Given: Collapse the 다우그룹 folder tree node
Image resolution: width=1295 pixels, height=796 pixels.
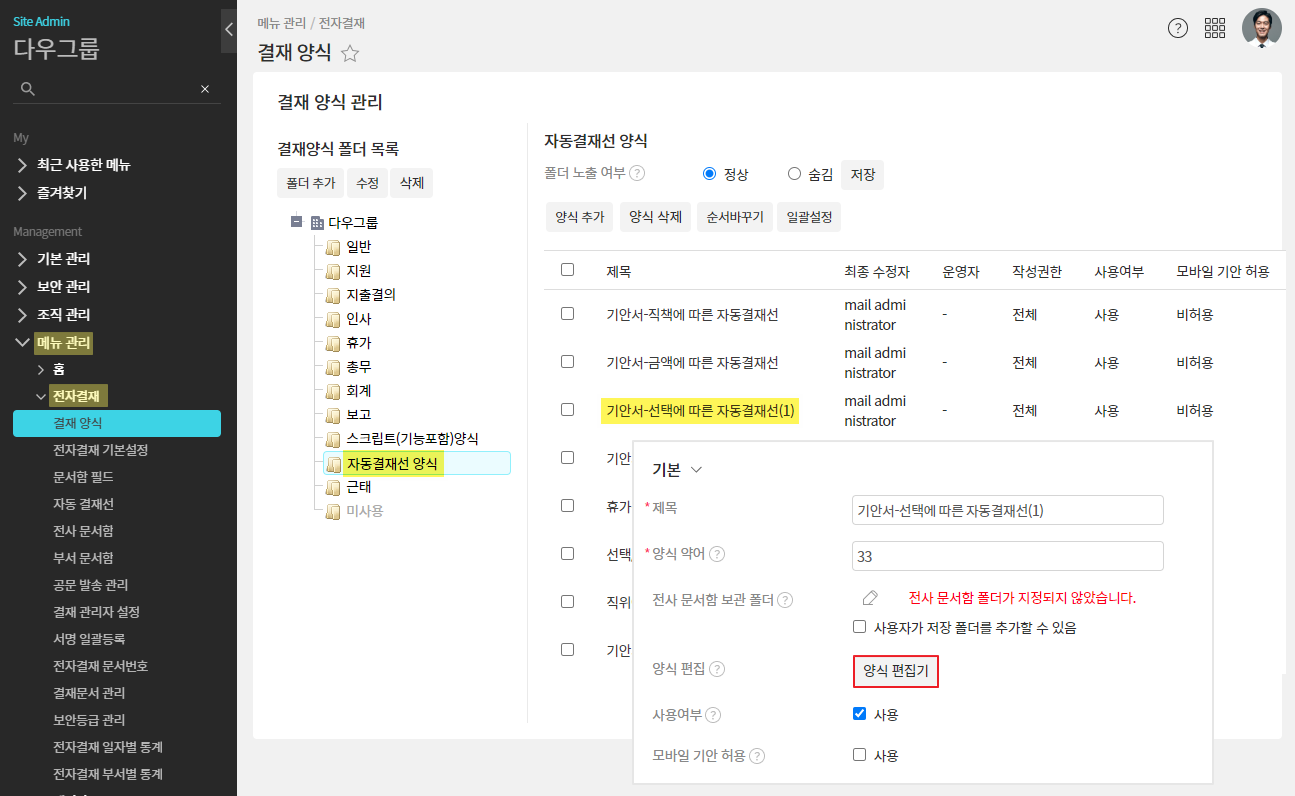Looking at the screenshot, I should 297,222.
